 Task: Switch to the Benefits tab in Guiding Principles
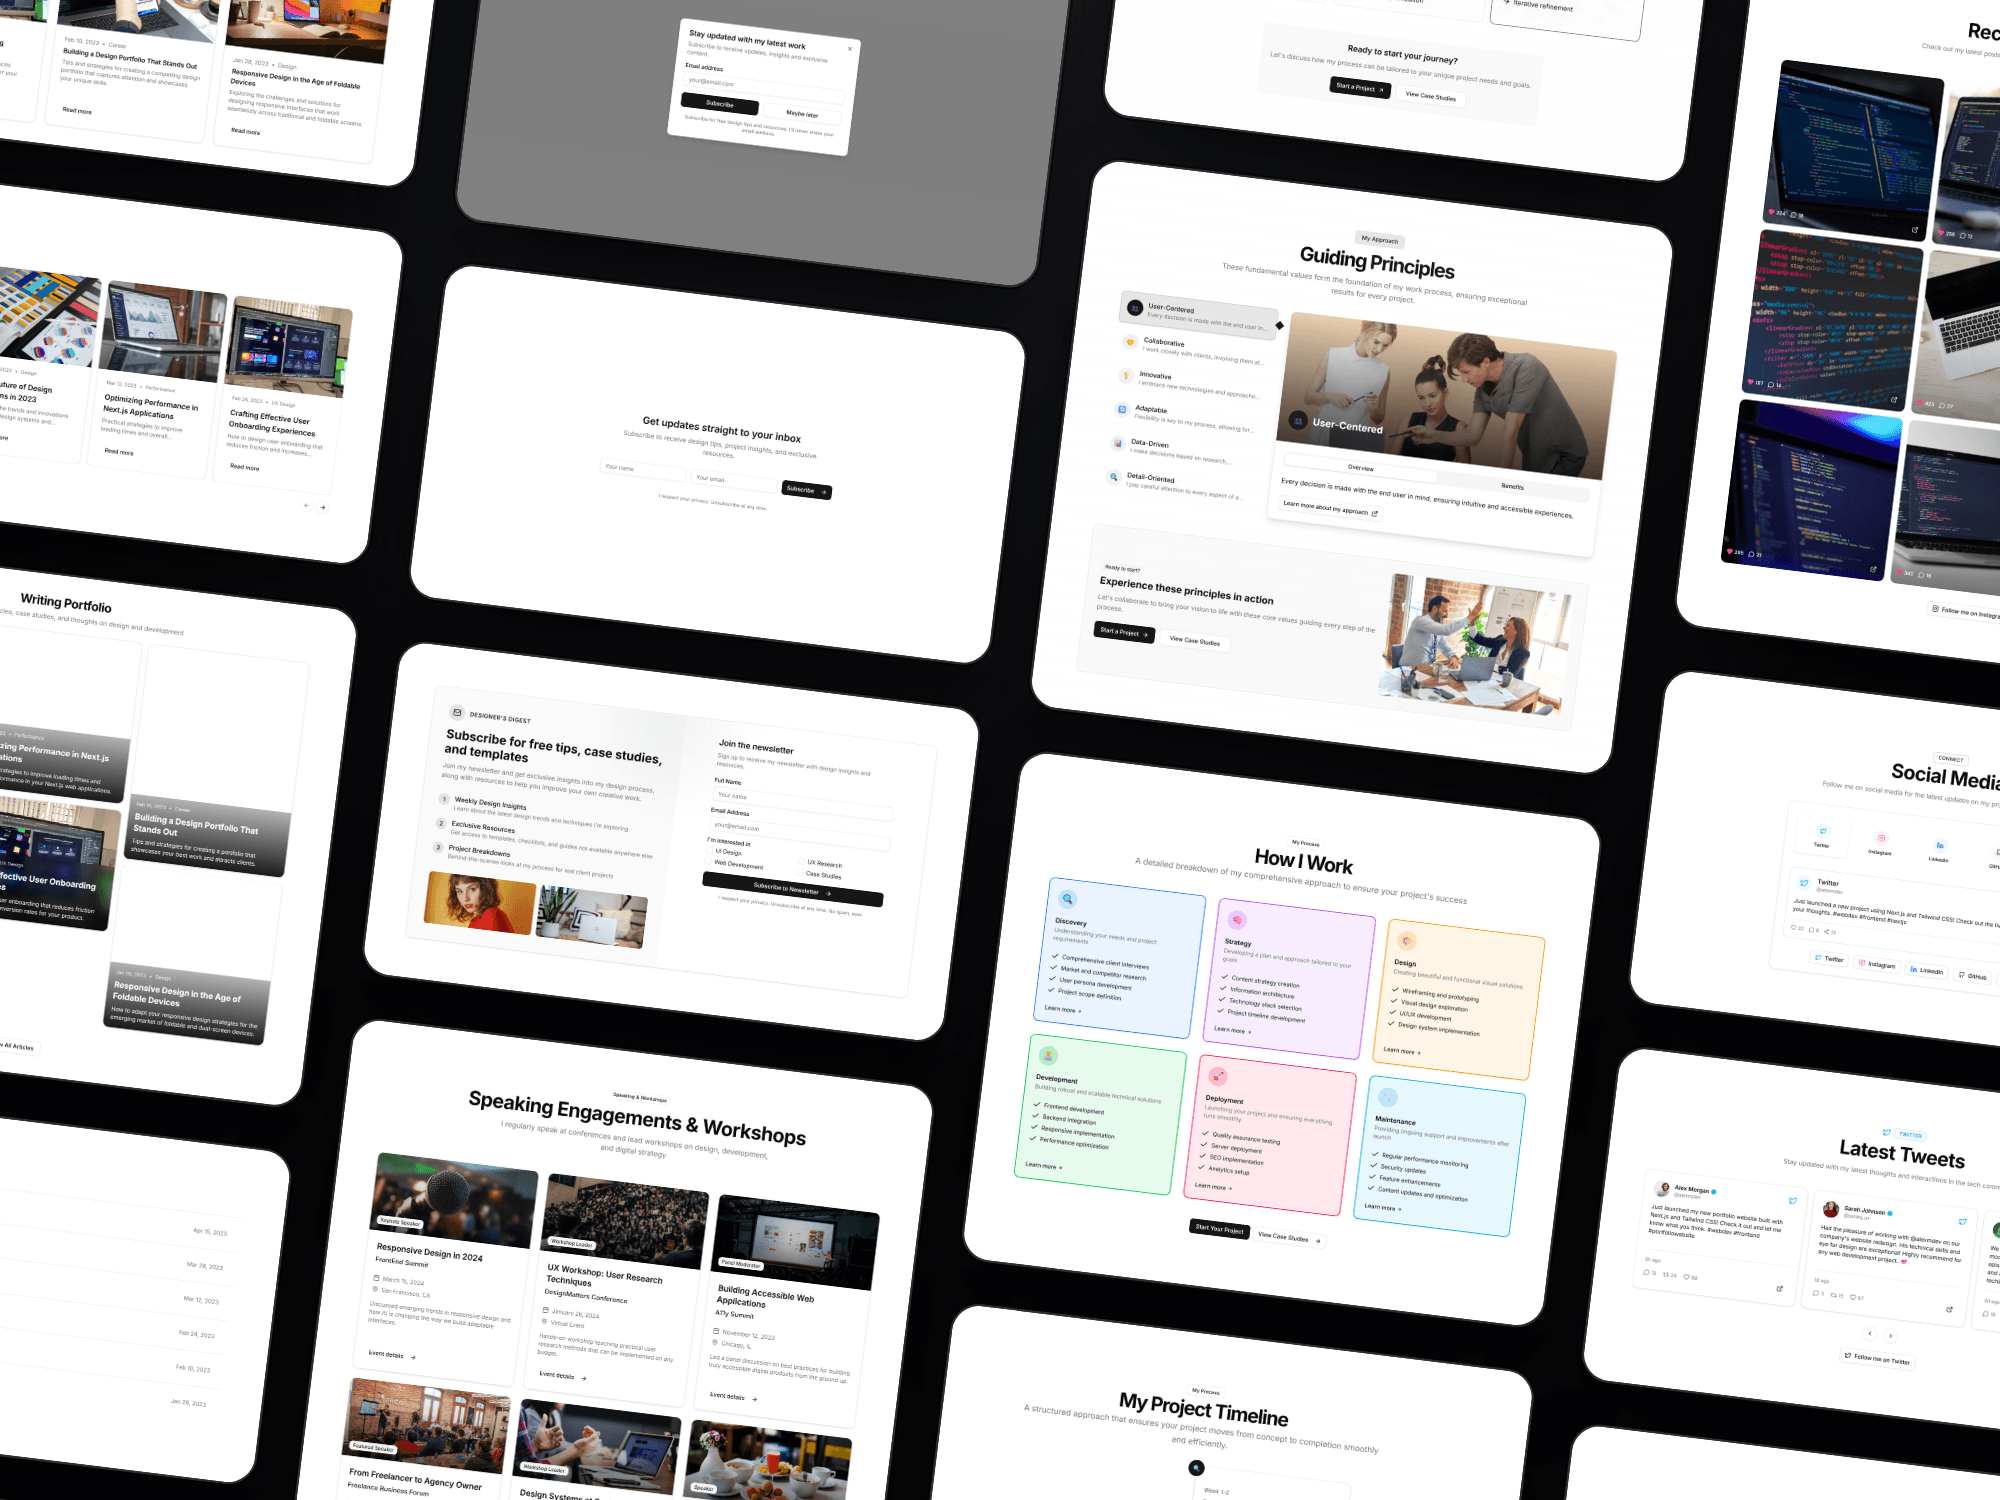coord(1512,486)
